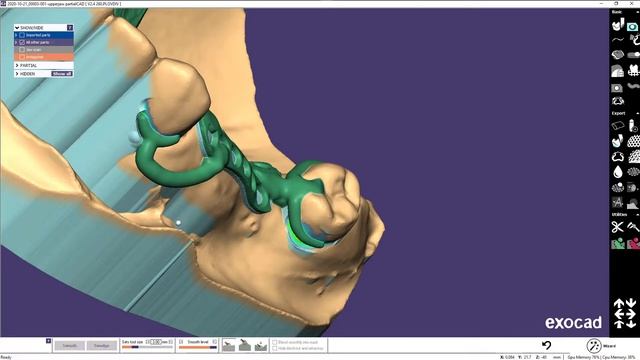Image resolution: width=640 pixels, height=360 pixels.
Task: Click the Gpu Memory status readout
Action: coord(584,357)
